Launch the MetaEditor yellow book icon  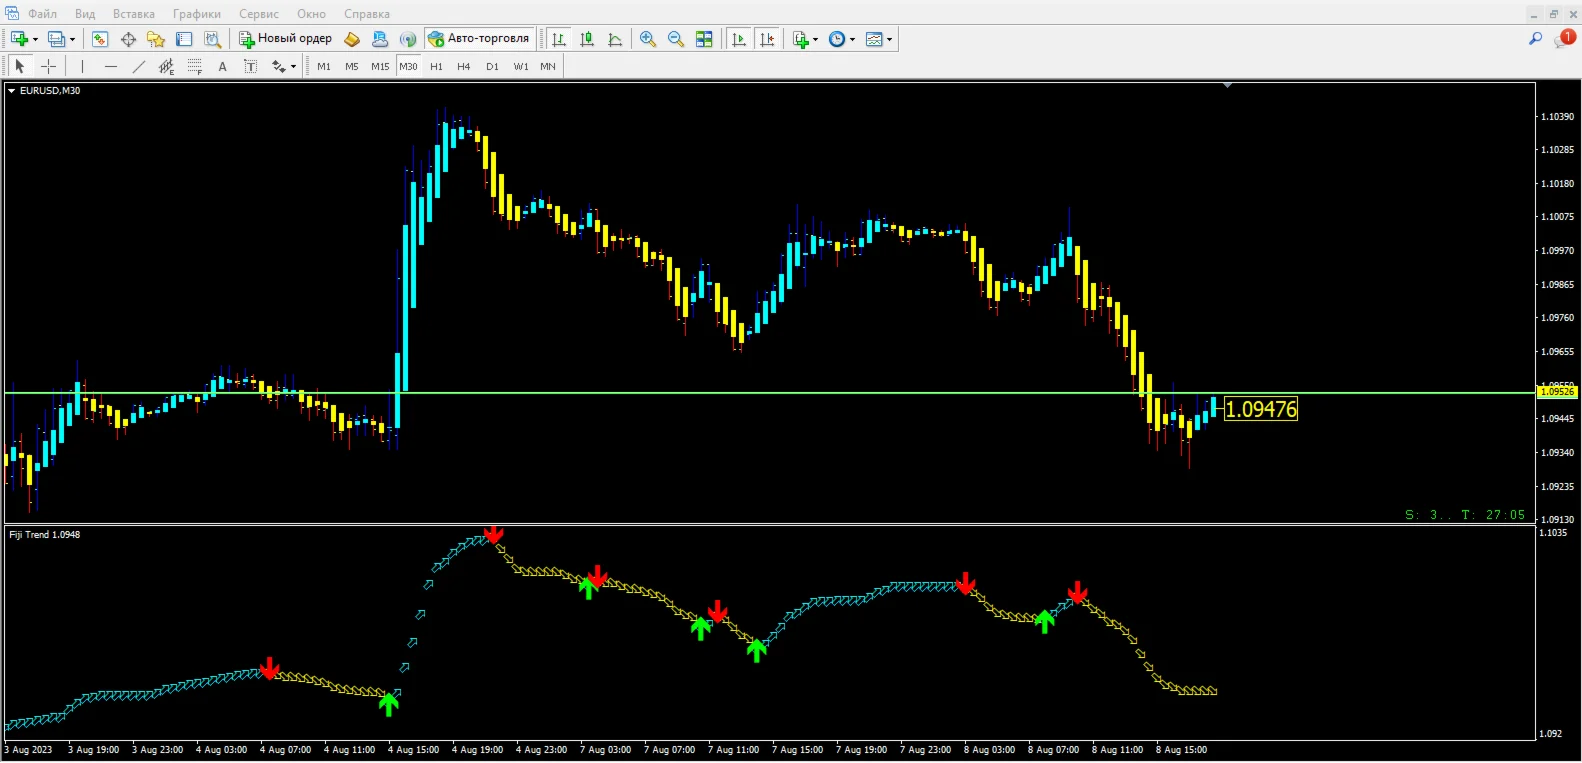(352, 39)
